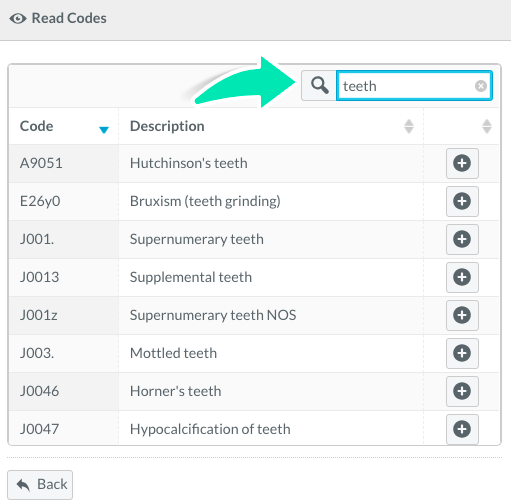Add Bruxism (teeth grinding) code

click(x=462, y=201)
